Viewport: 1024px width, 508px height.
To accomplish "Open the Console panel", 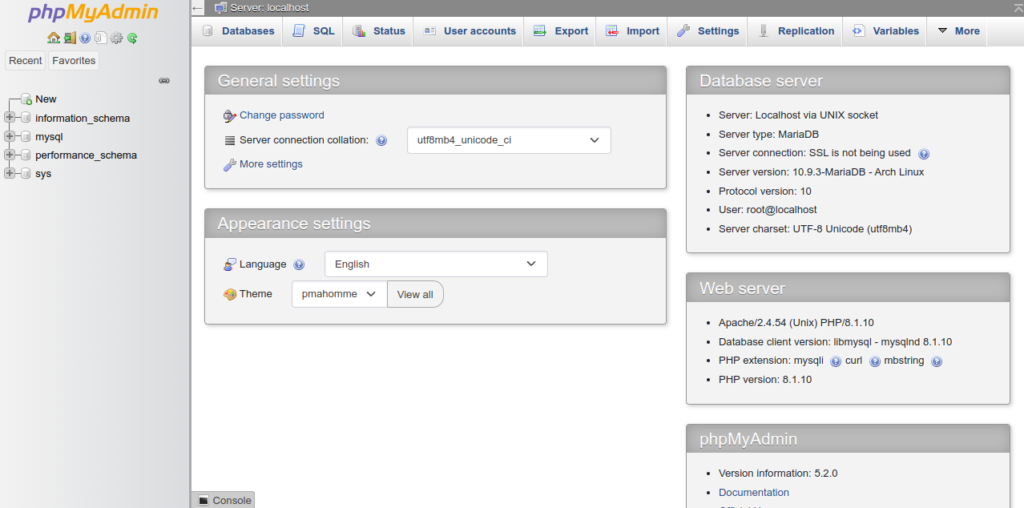I will (224, 500).
